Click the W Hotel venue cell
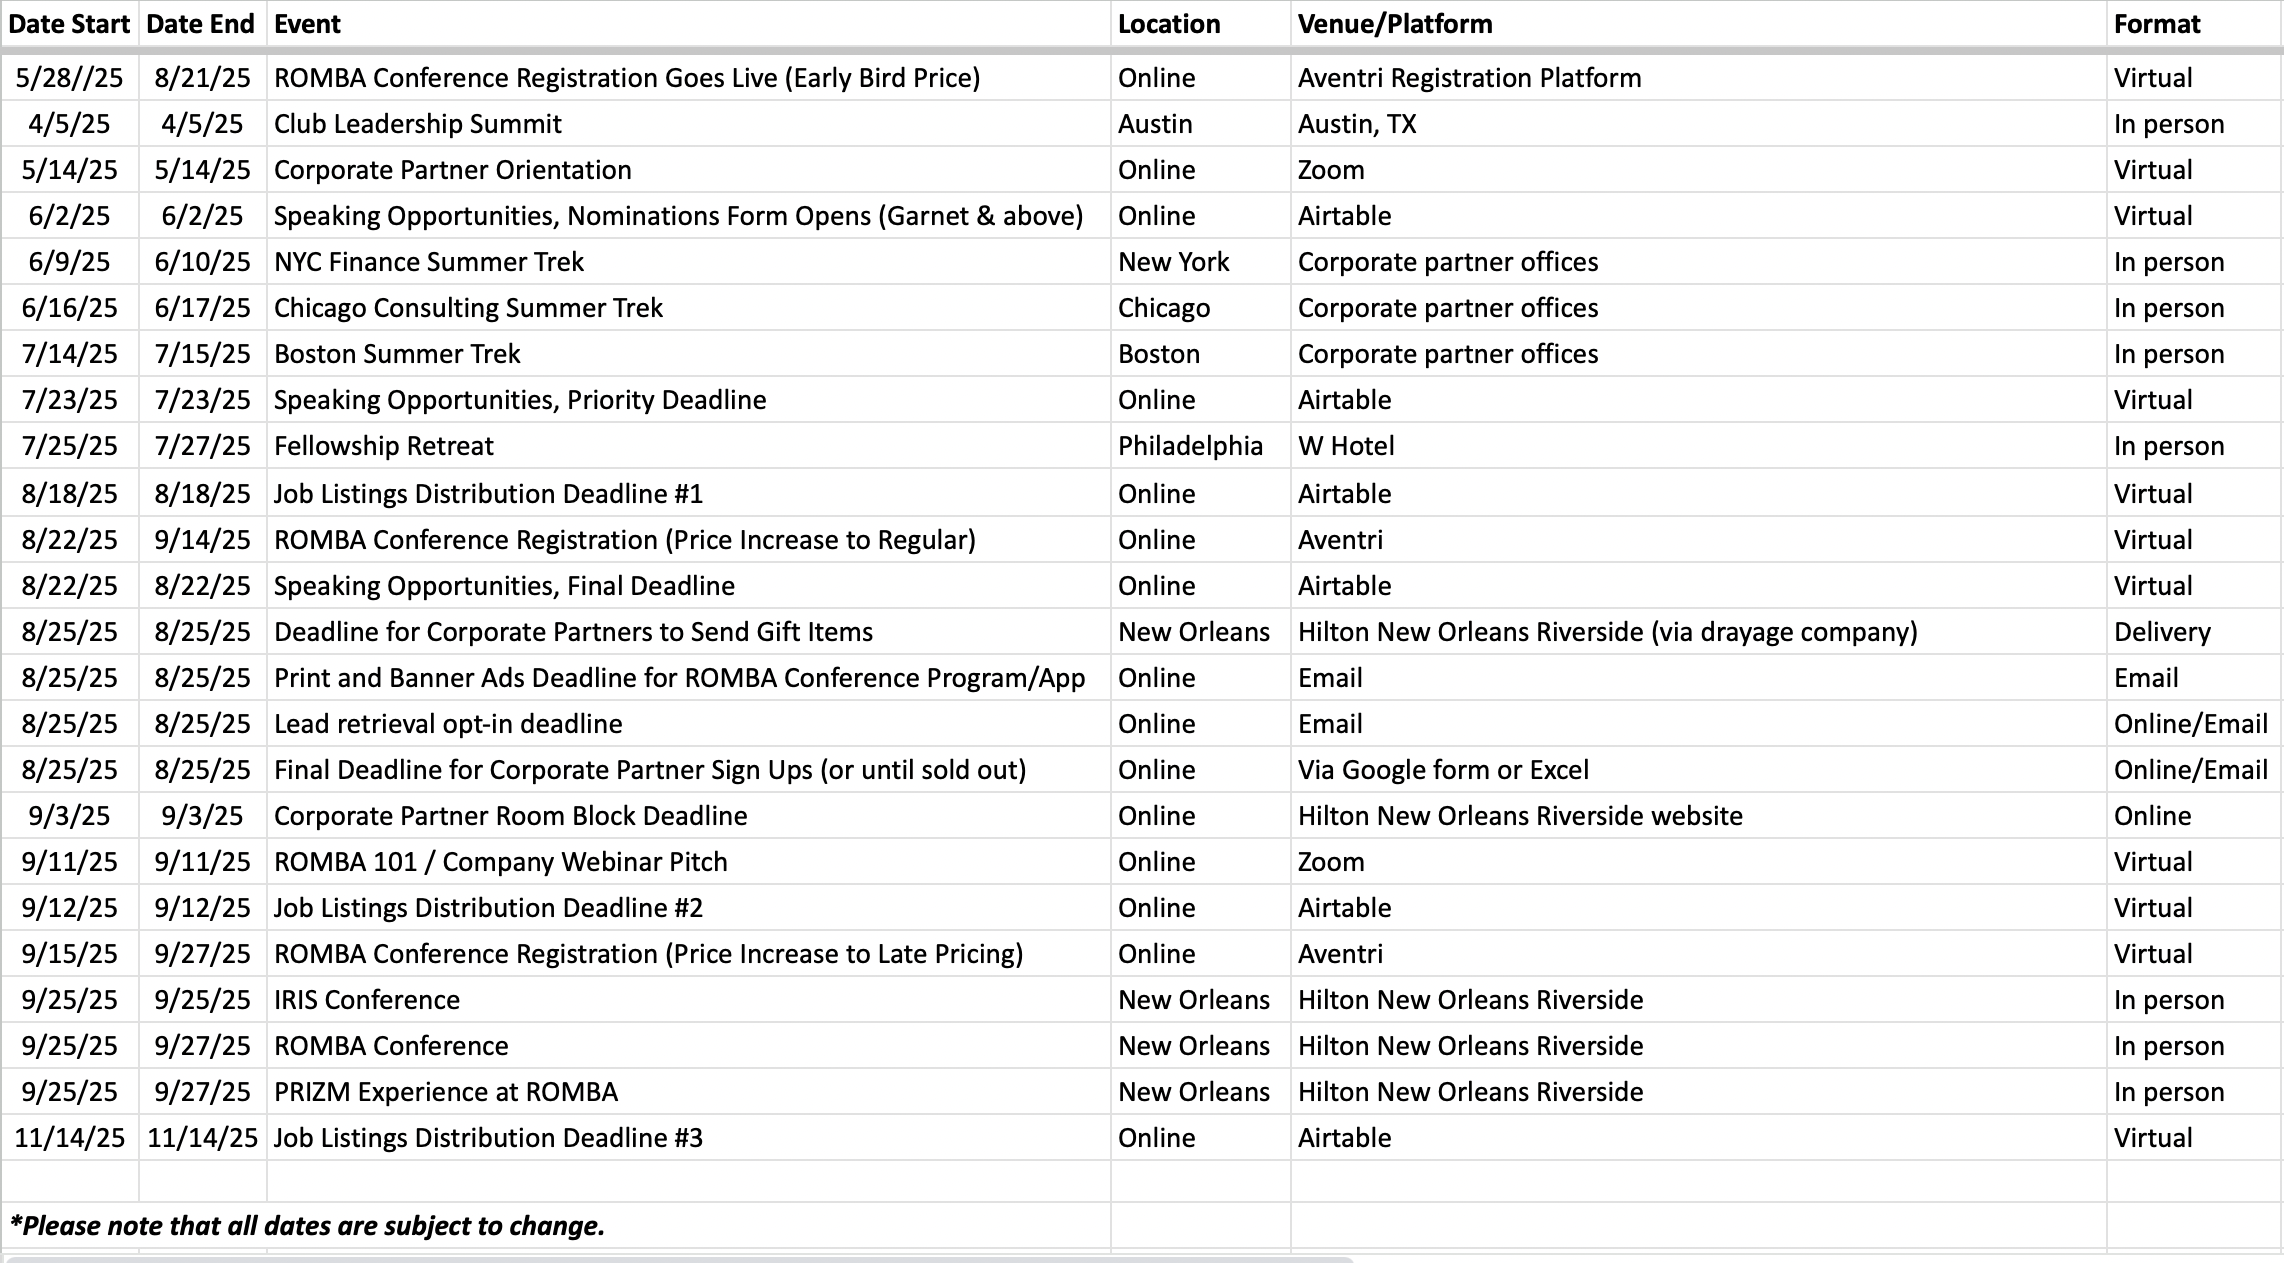The width and height of the screenshot is (2284, 1263). pos(1698,446)
